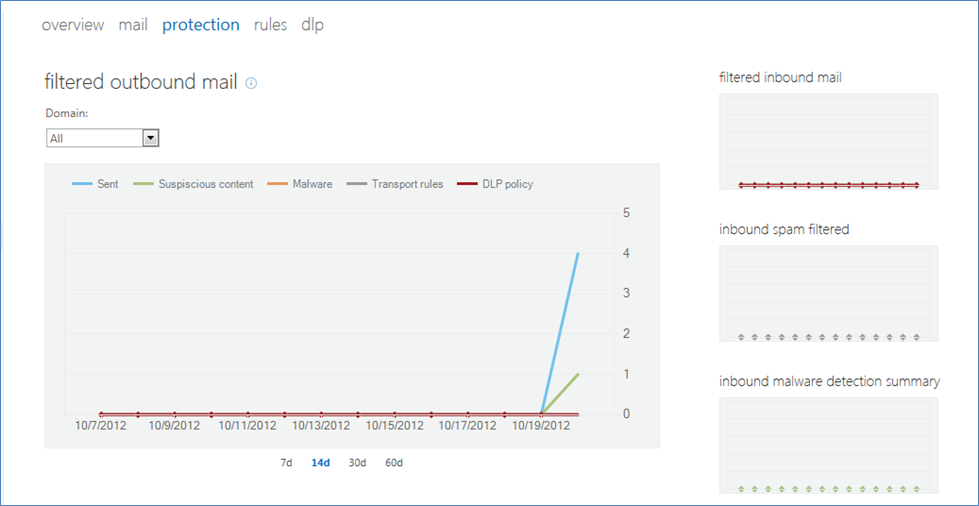Screen dimensions: 979x506
Task: Click the Domain field showing All
Action: 102,138
